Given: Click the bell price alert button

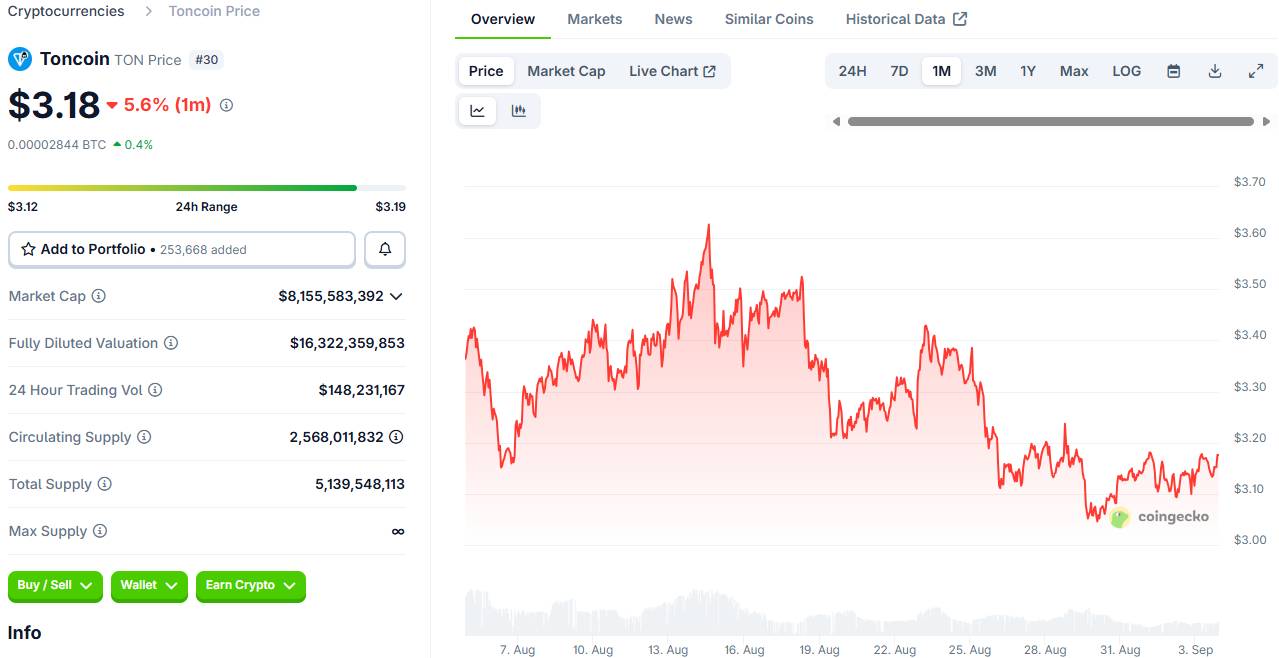Looking at the screenshot, I should pos(385,249).
